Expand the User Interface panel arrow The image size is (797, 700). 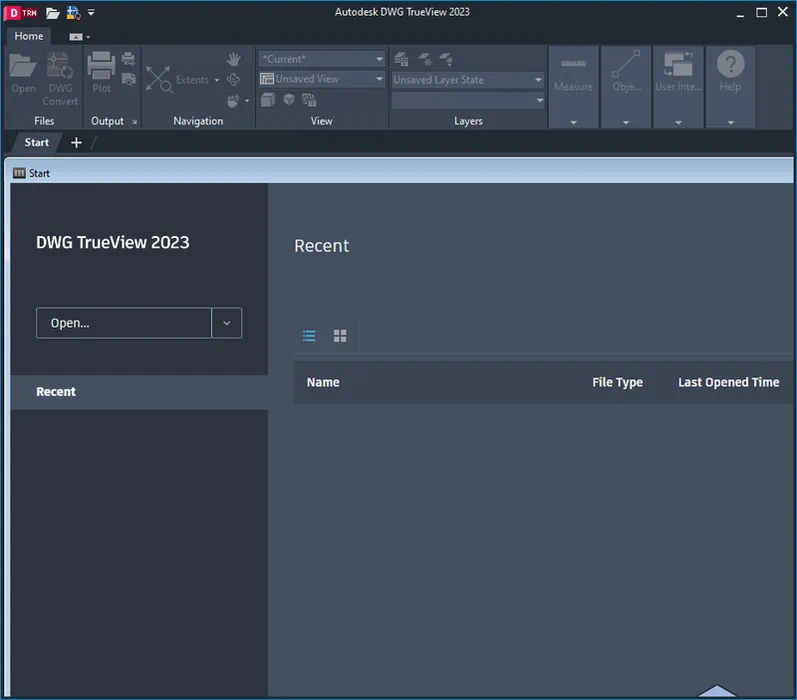click(x=678, y=123)
